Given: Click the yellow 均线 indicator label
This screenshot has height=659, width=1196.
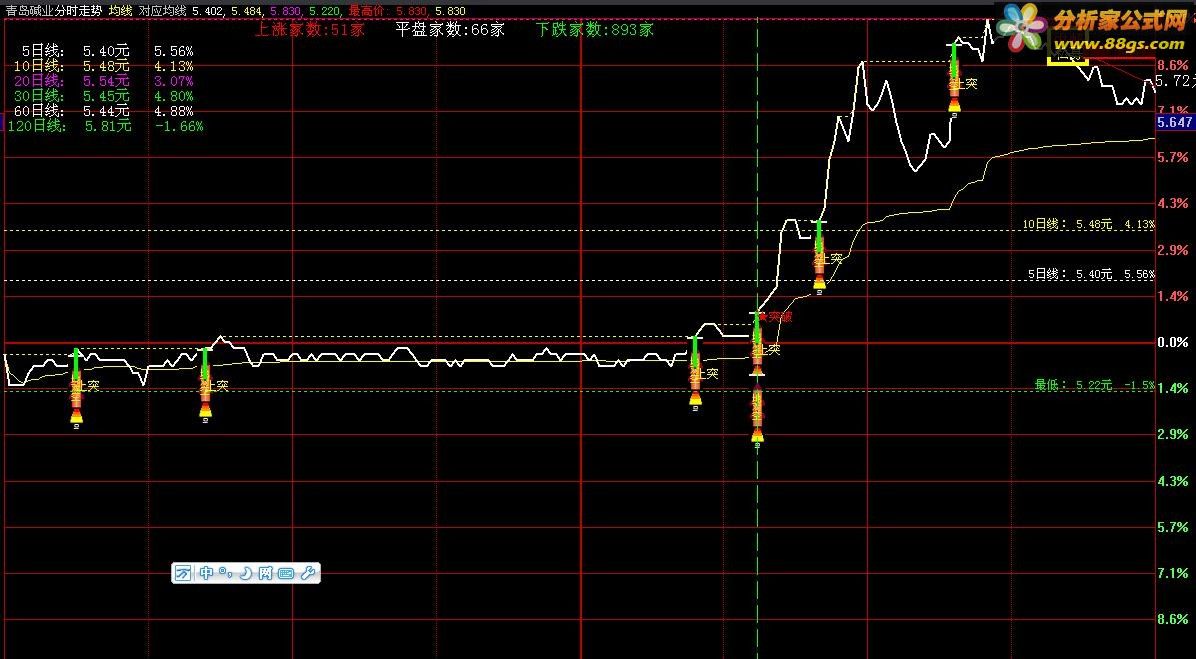Looking at the screenshot, I should point(120,11).
